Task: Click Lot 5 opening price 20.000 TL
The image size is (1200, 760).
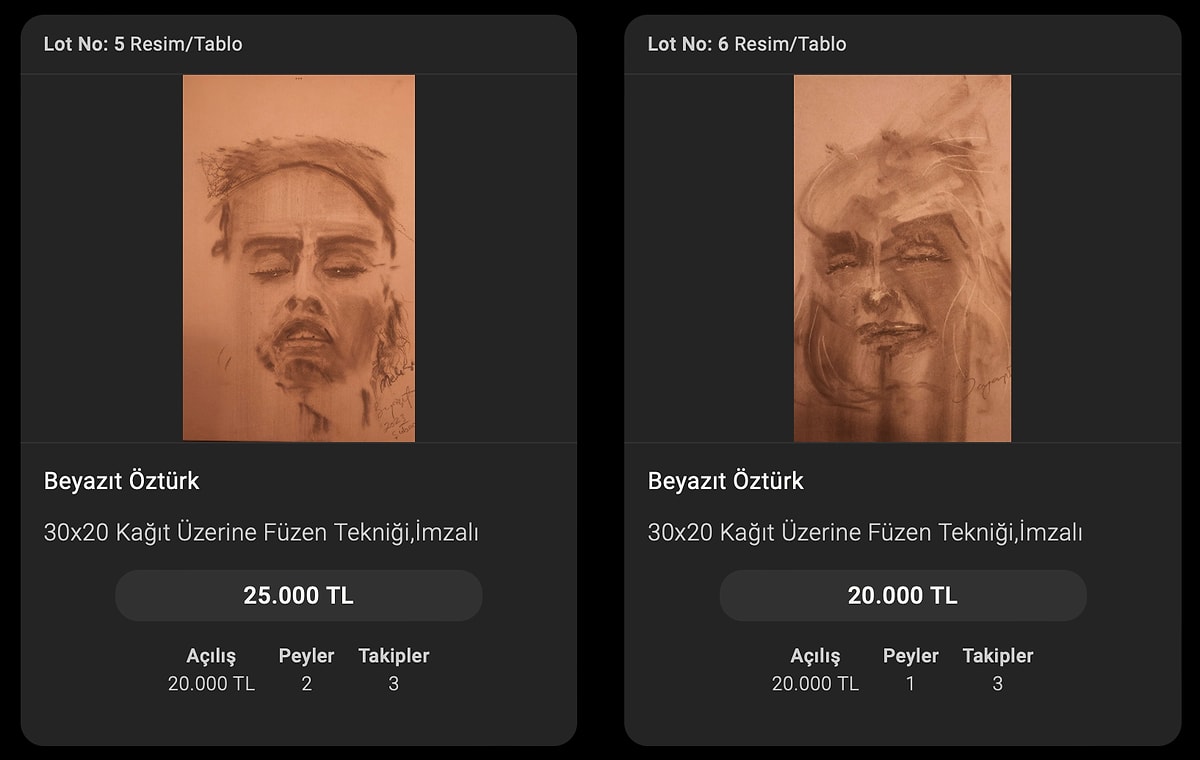Action: pyautogui.click(x=211, y=684)
